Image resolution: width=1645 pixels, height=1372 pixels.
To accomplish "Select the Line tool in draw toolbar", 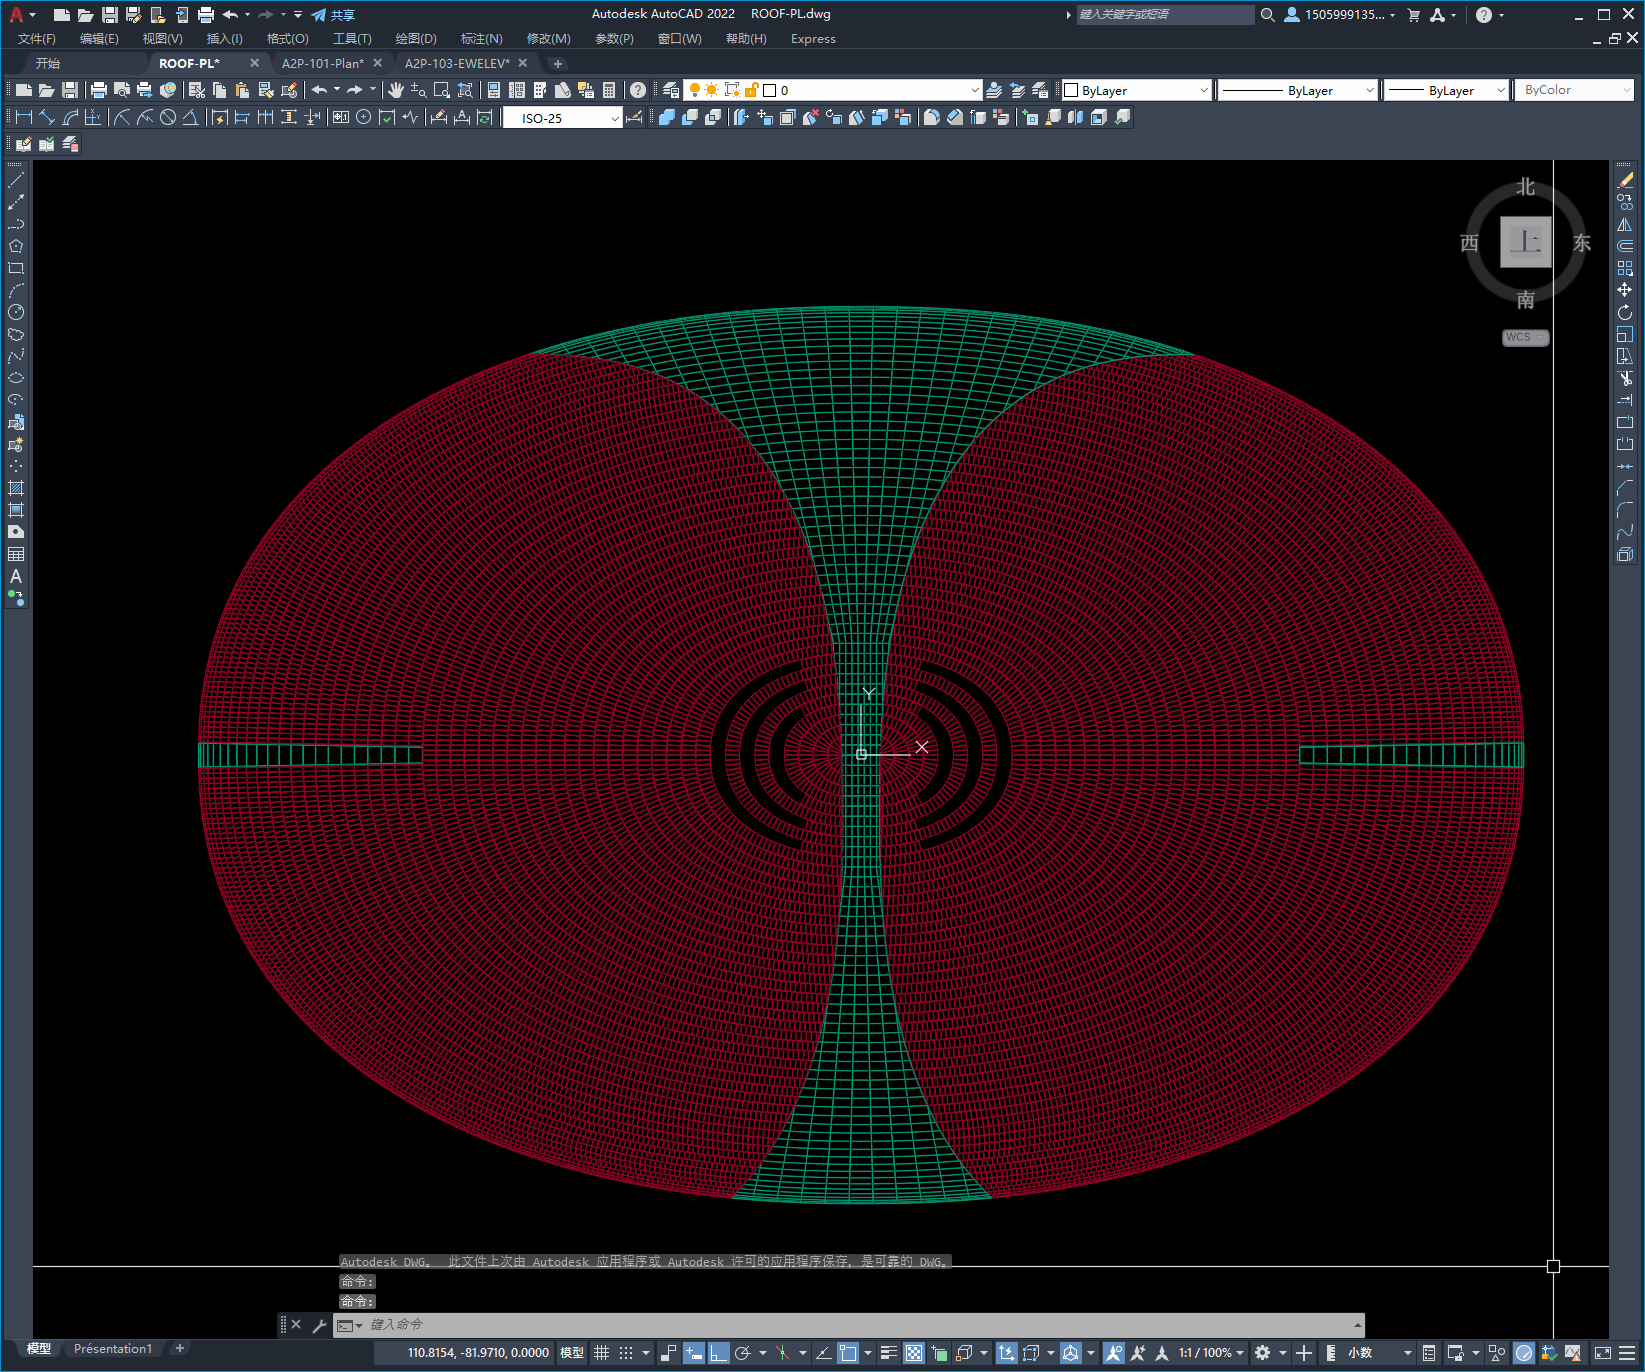I will coord(16,180).
